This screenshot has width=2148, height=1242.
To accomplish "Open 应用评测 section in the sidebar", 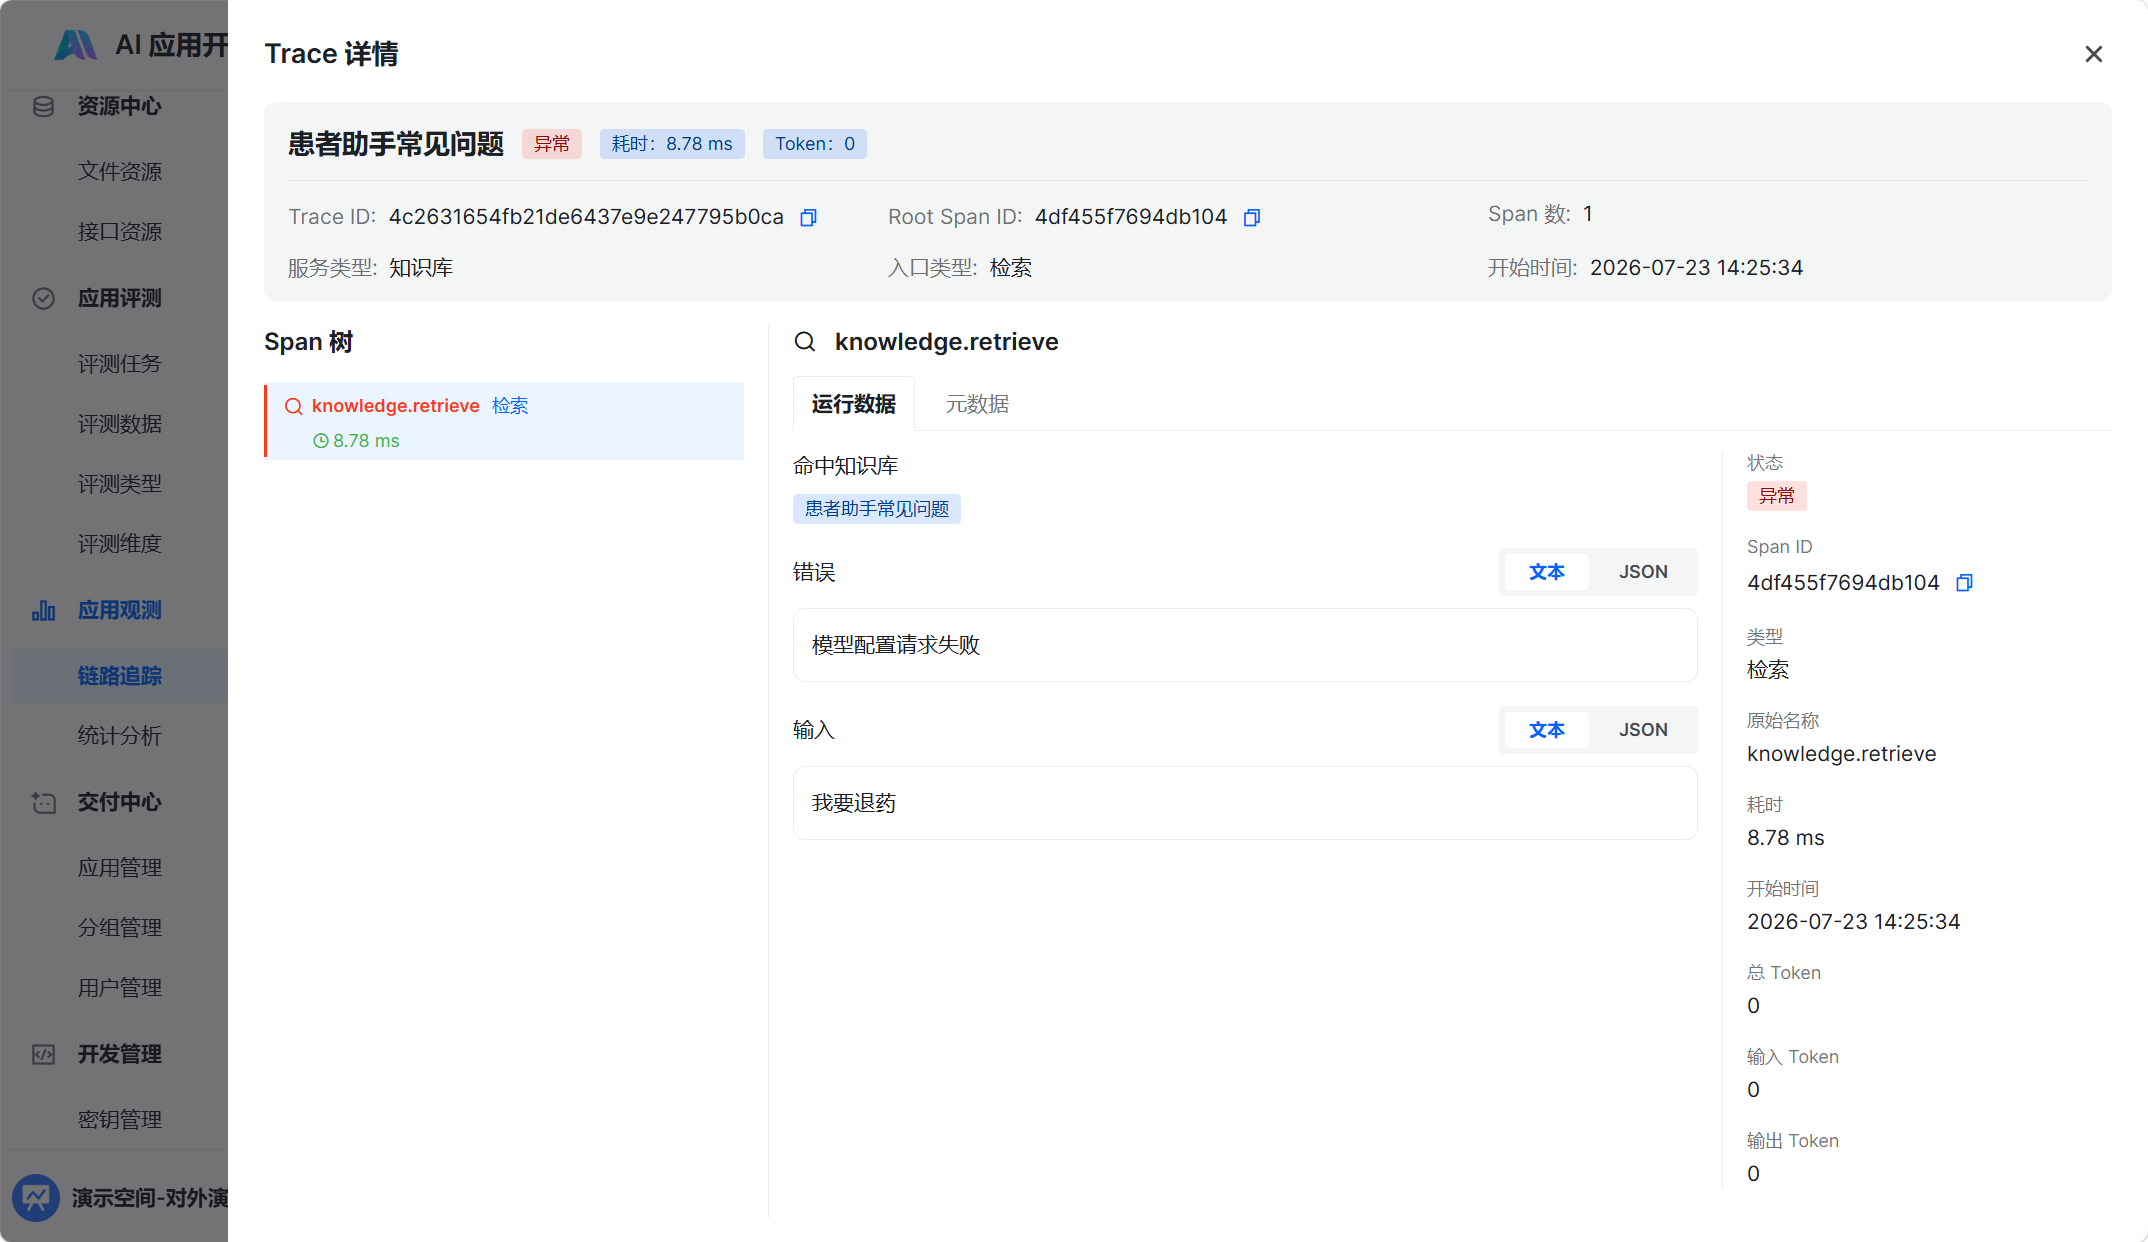I will [x=119, y=298].
